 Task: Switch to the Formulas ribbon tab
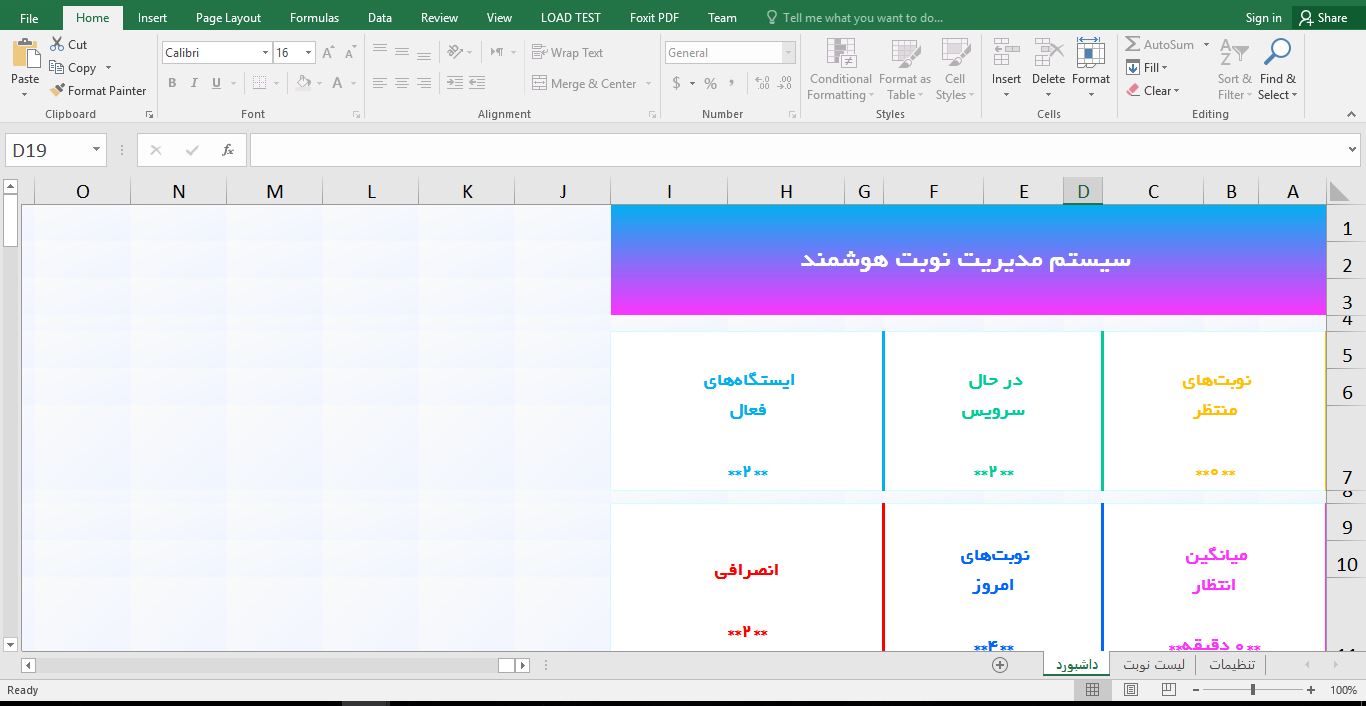pos(314,18)
